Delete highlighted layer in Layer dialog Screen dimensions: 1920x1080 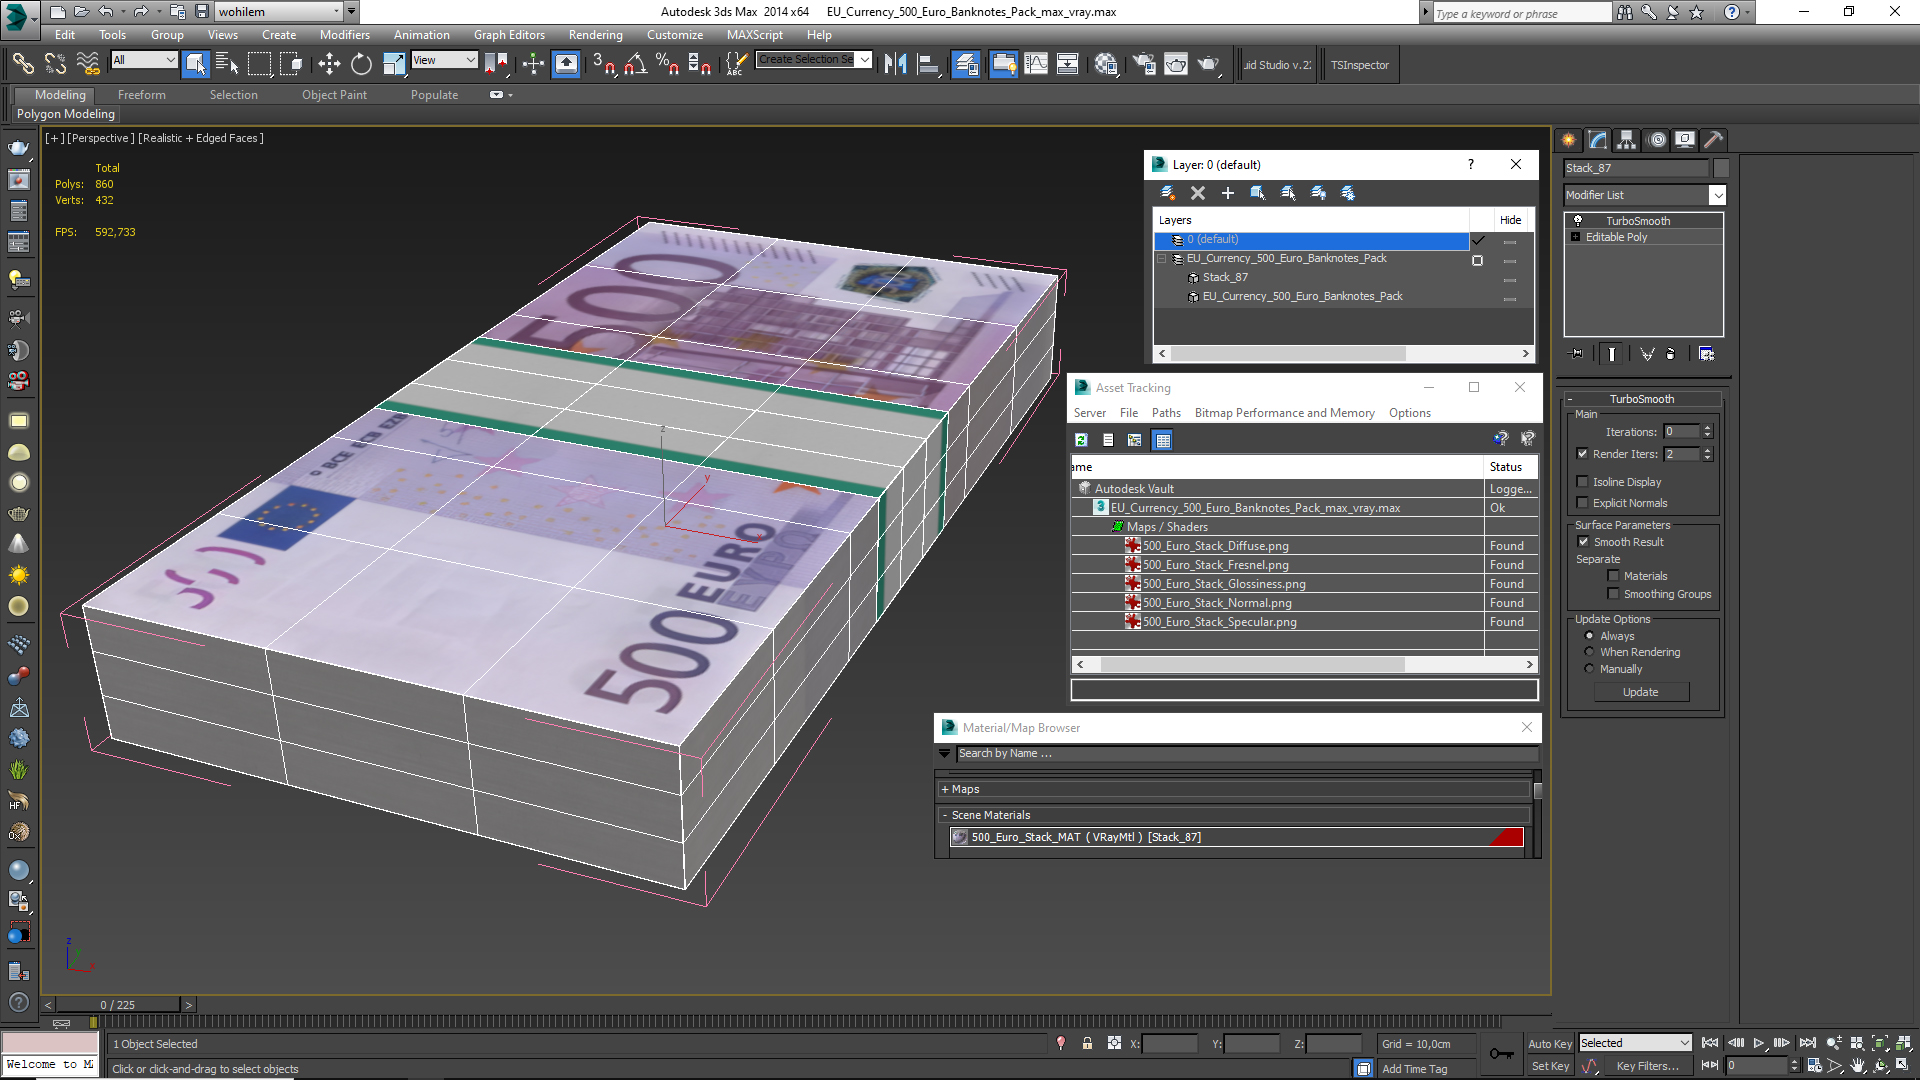[x=1197, y=193]
